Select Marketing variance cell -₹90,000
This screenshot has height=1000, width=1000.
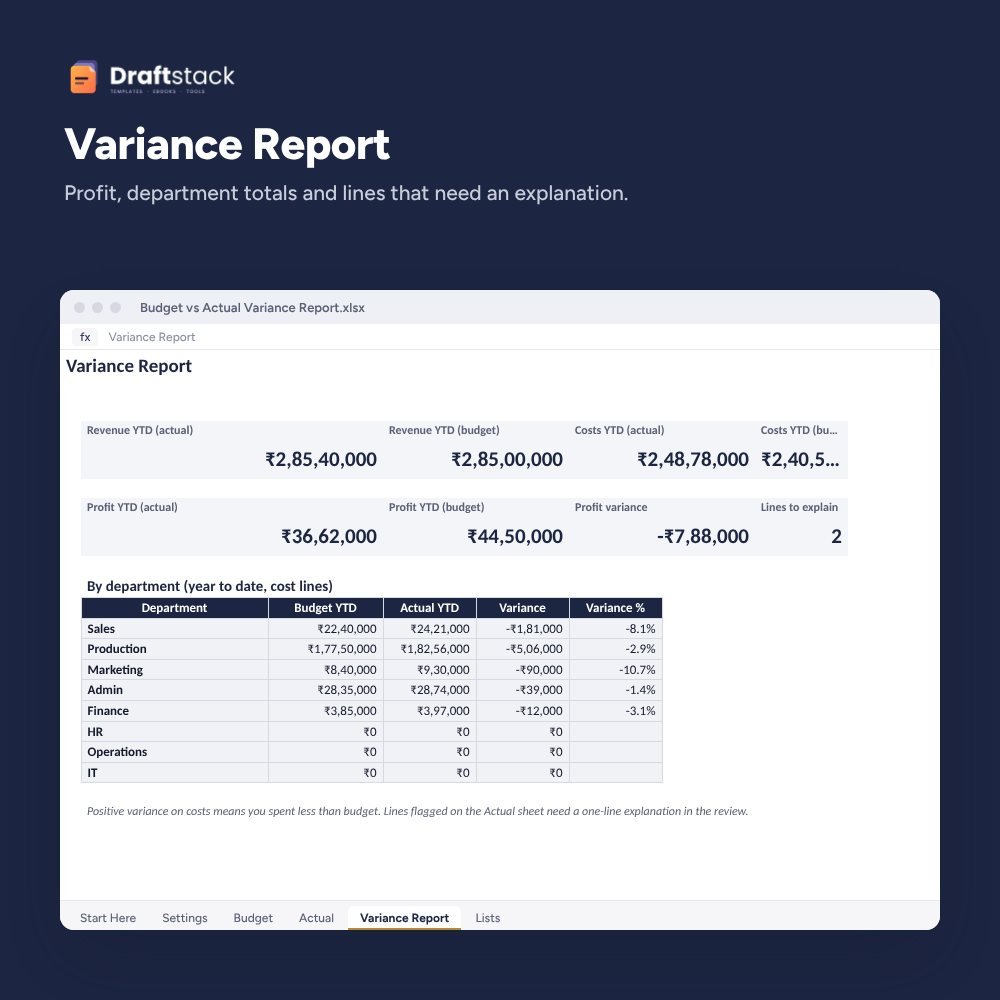coord(522,670)
